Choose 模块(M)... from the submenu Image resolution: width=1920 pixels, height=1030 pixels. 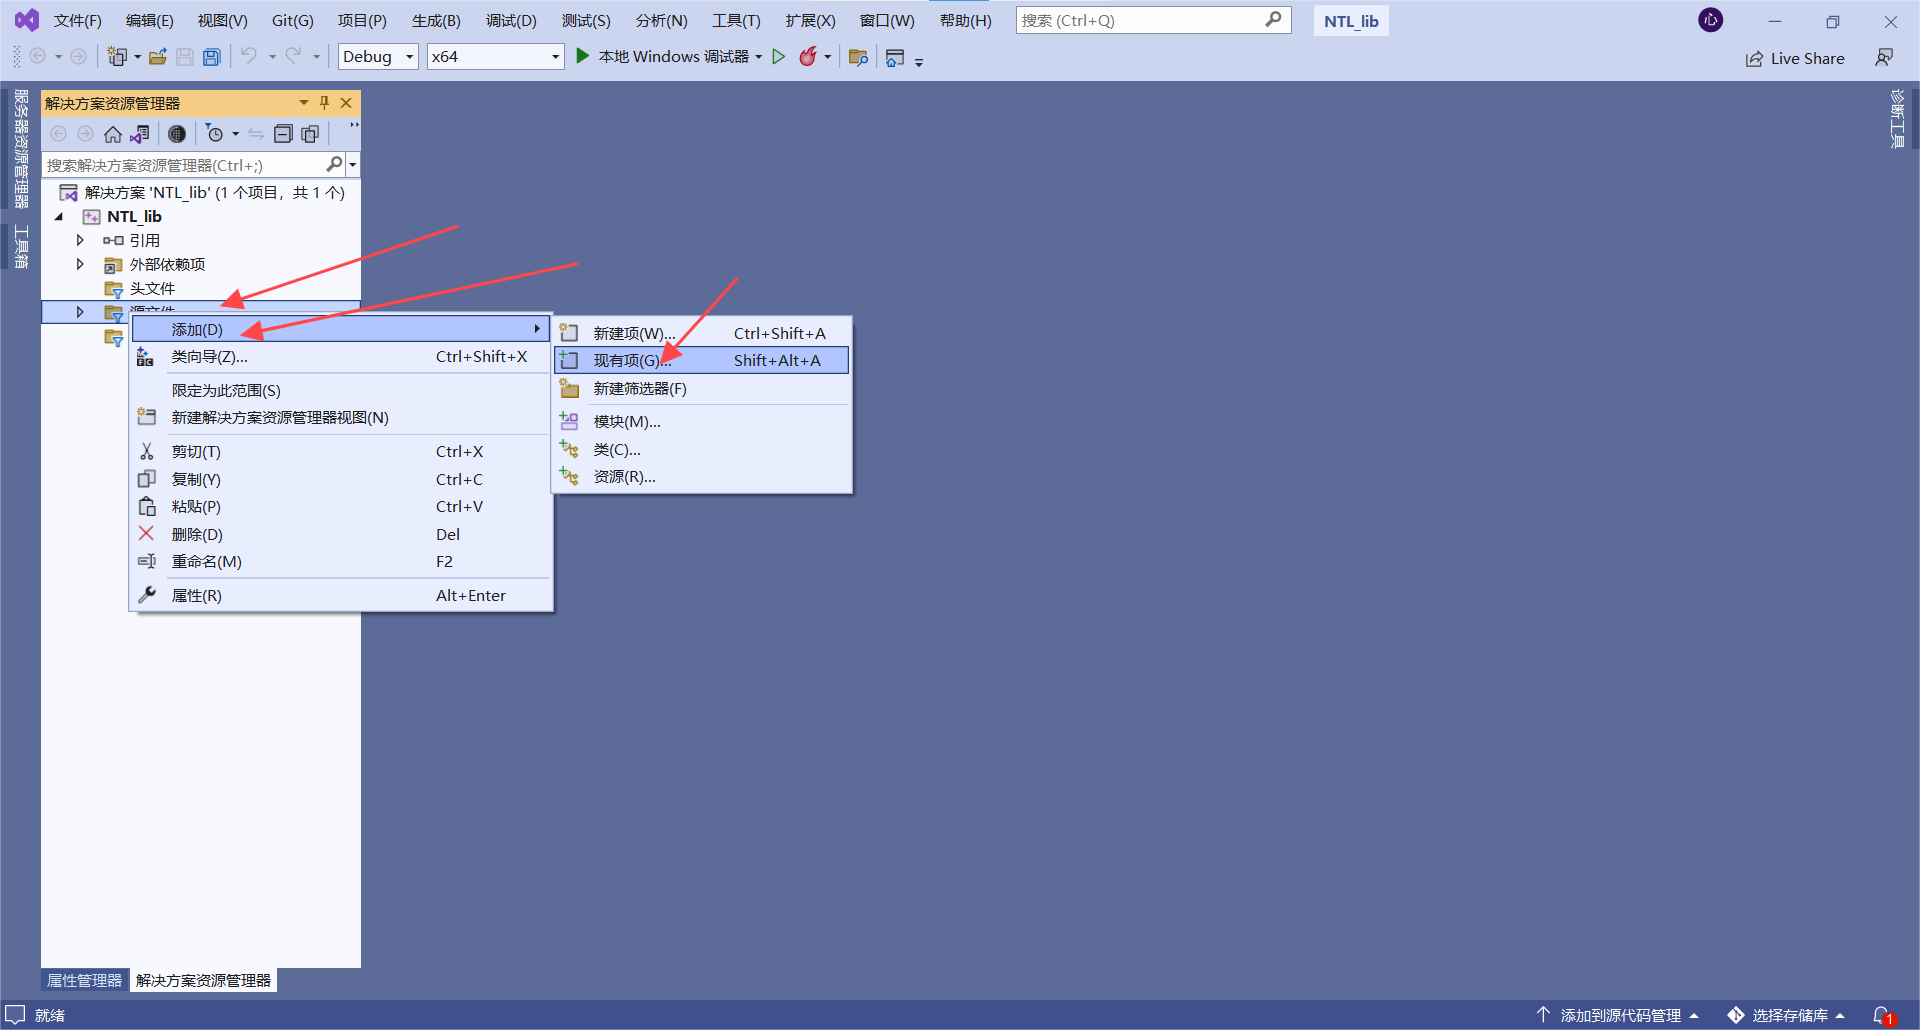point(702,422)
